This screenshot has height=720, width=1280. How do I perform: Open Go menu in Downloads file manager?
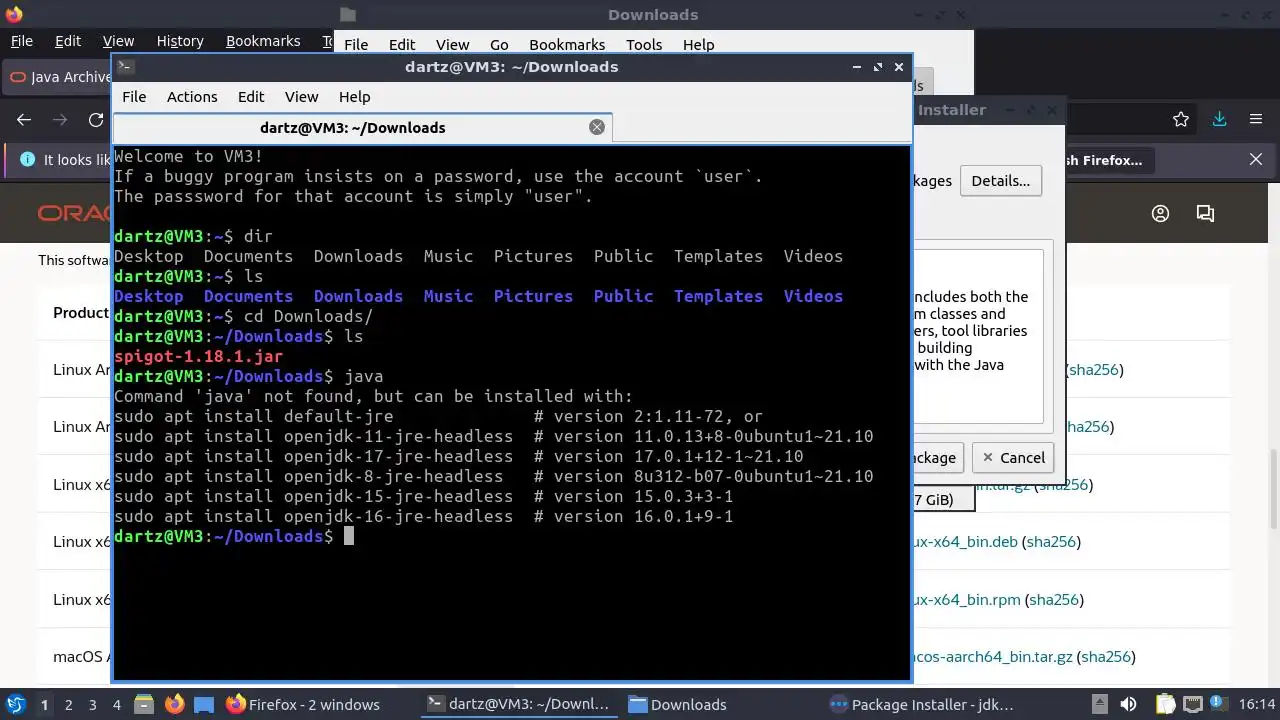click(x=499, y=45)
